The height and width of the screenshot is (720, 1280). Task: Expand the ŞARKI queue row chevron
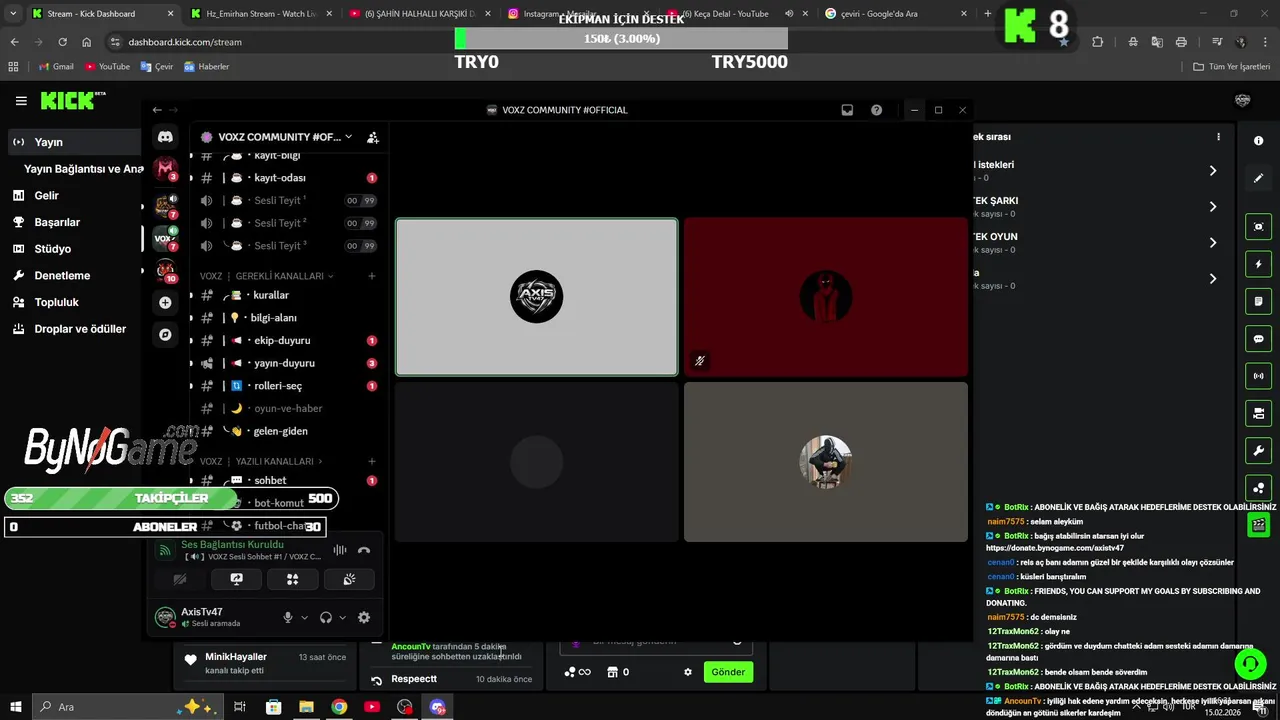point(1213,207)
